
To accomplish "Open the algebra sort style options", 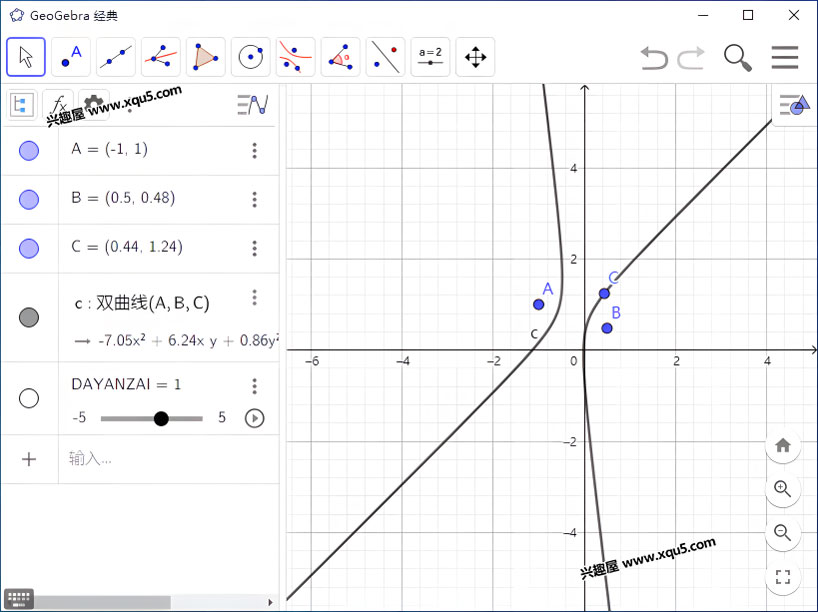I will pyautogui.click(x=253, y=105).
